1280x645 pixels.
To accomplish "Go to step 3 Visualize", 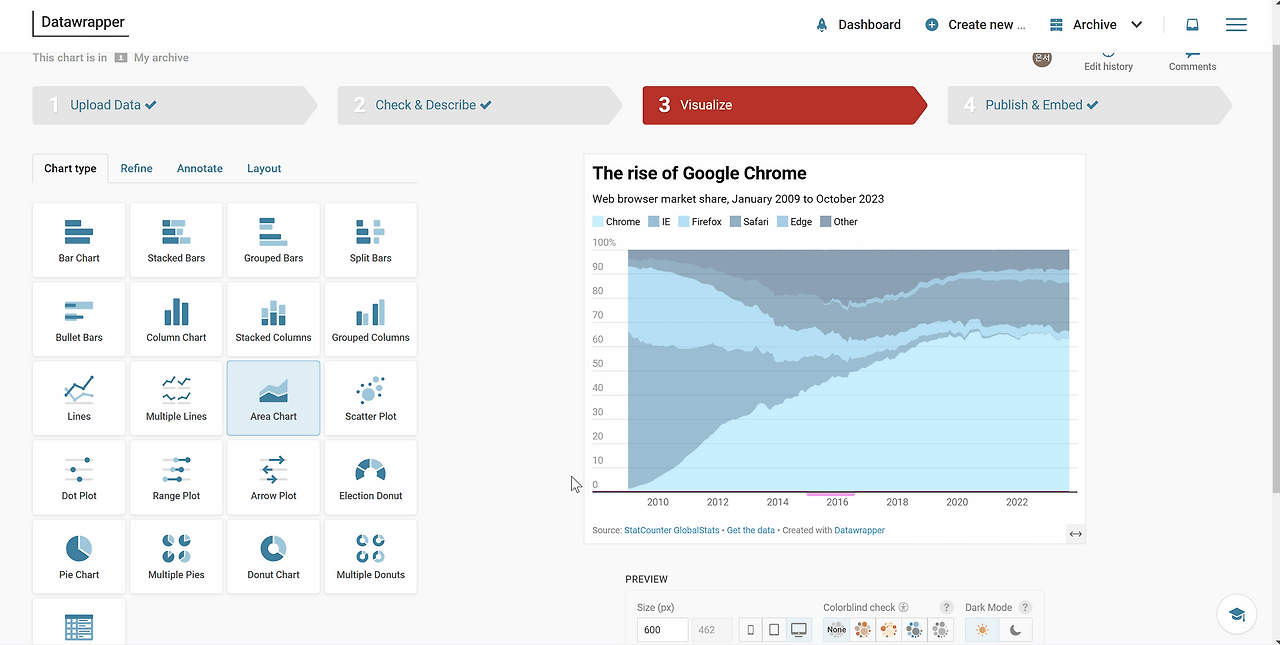I will click(785, 105).
